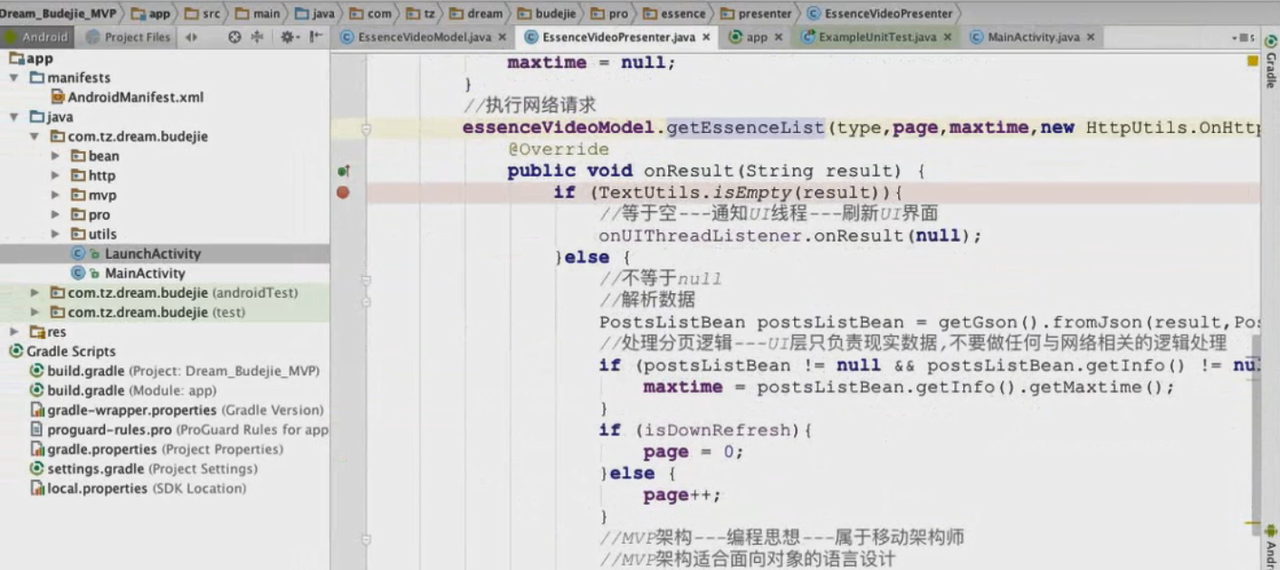Select the app module root node
The height and width of the screenshot is (570, 1280).
point(32,58)
